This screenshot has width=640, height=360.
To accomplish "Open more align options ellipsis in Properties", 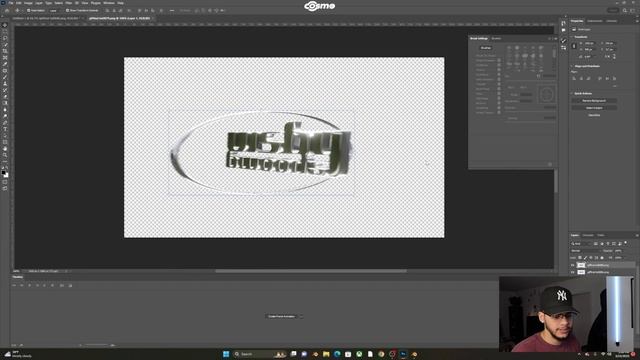I will click(615, 86).
